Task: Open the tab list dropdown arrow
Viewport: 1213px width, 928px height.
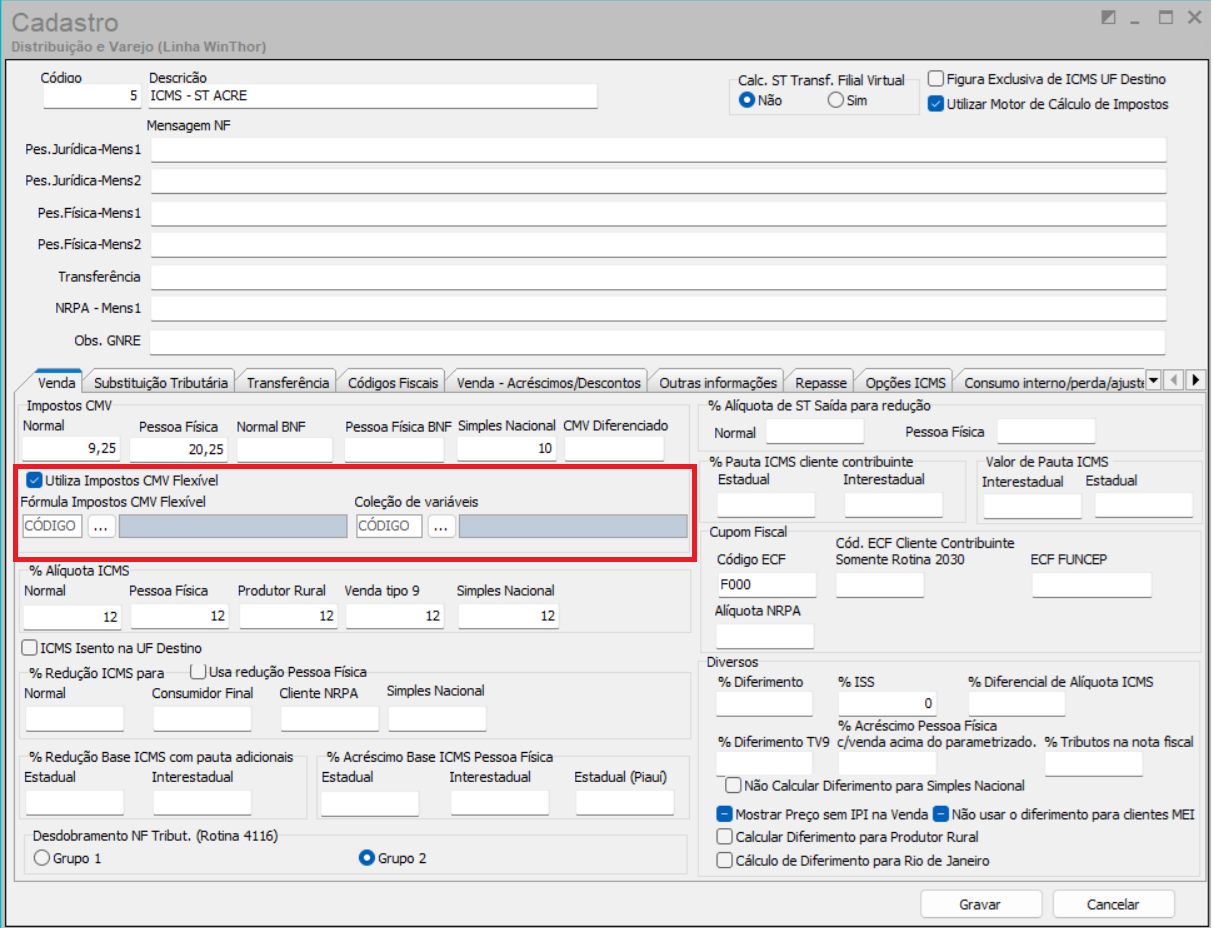Action: tap(1152, 381)
